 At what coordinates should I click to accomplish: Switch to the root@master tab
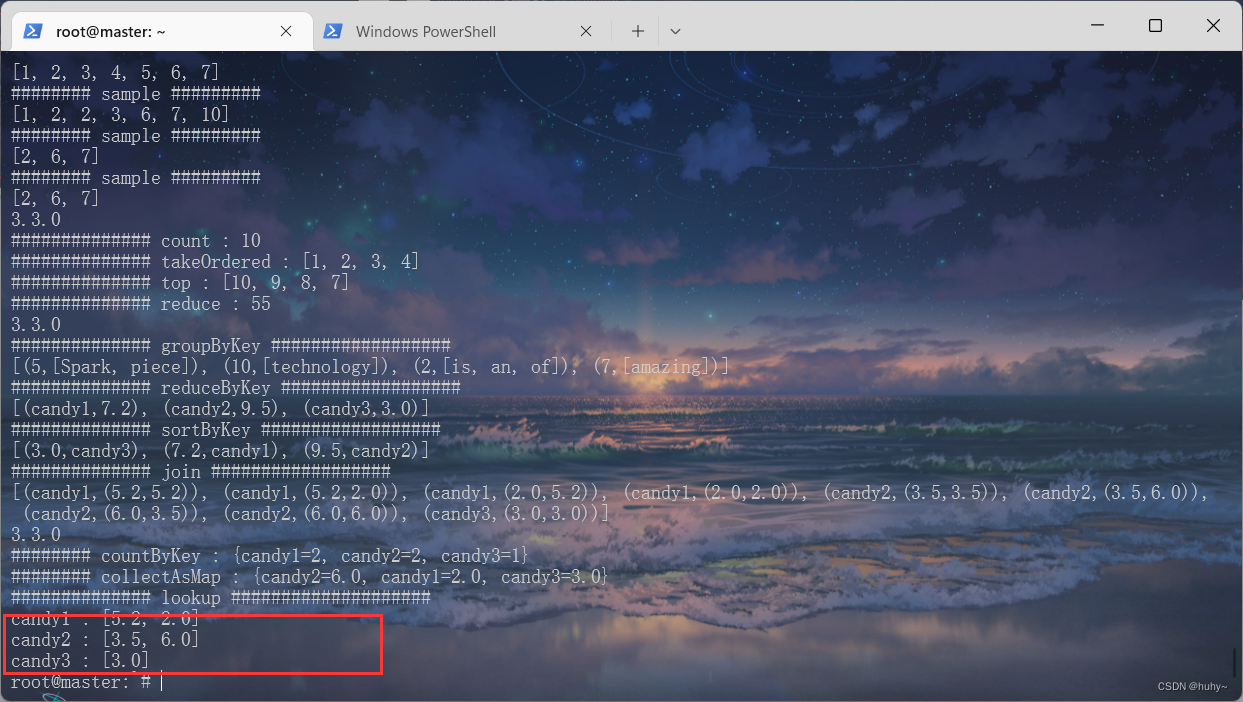[160, 31]
